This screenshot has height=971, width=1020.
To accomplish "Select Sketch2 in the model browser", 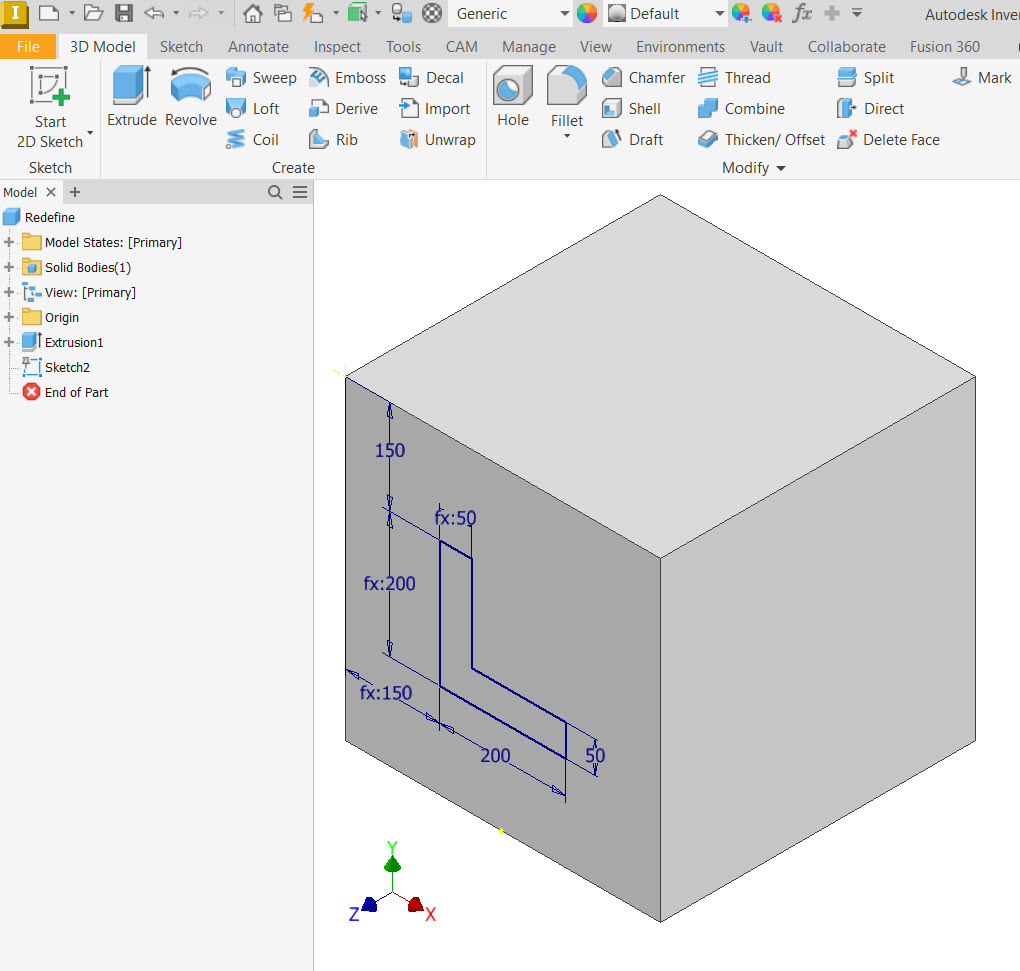I will (x=66, y=367).
